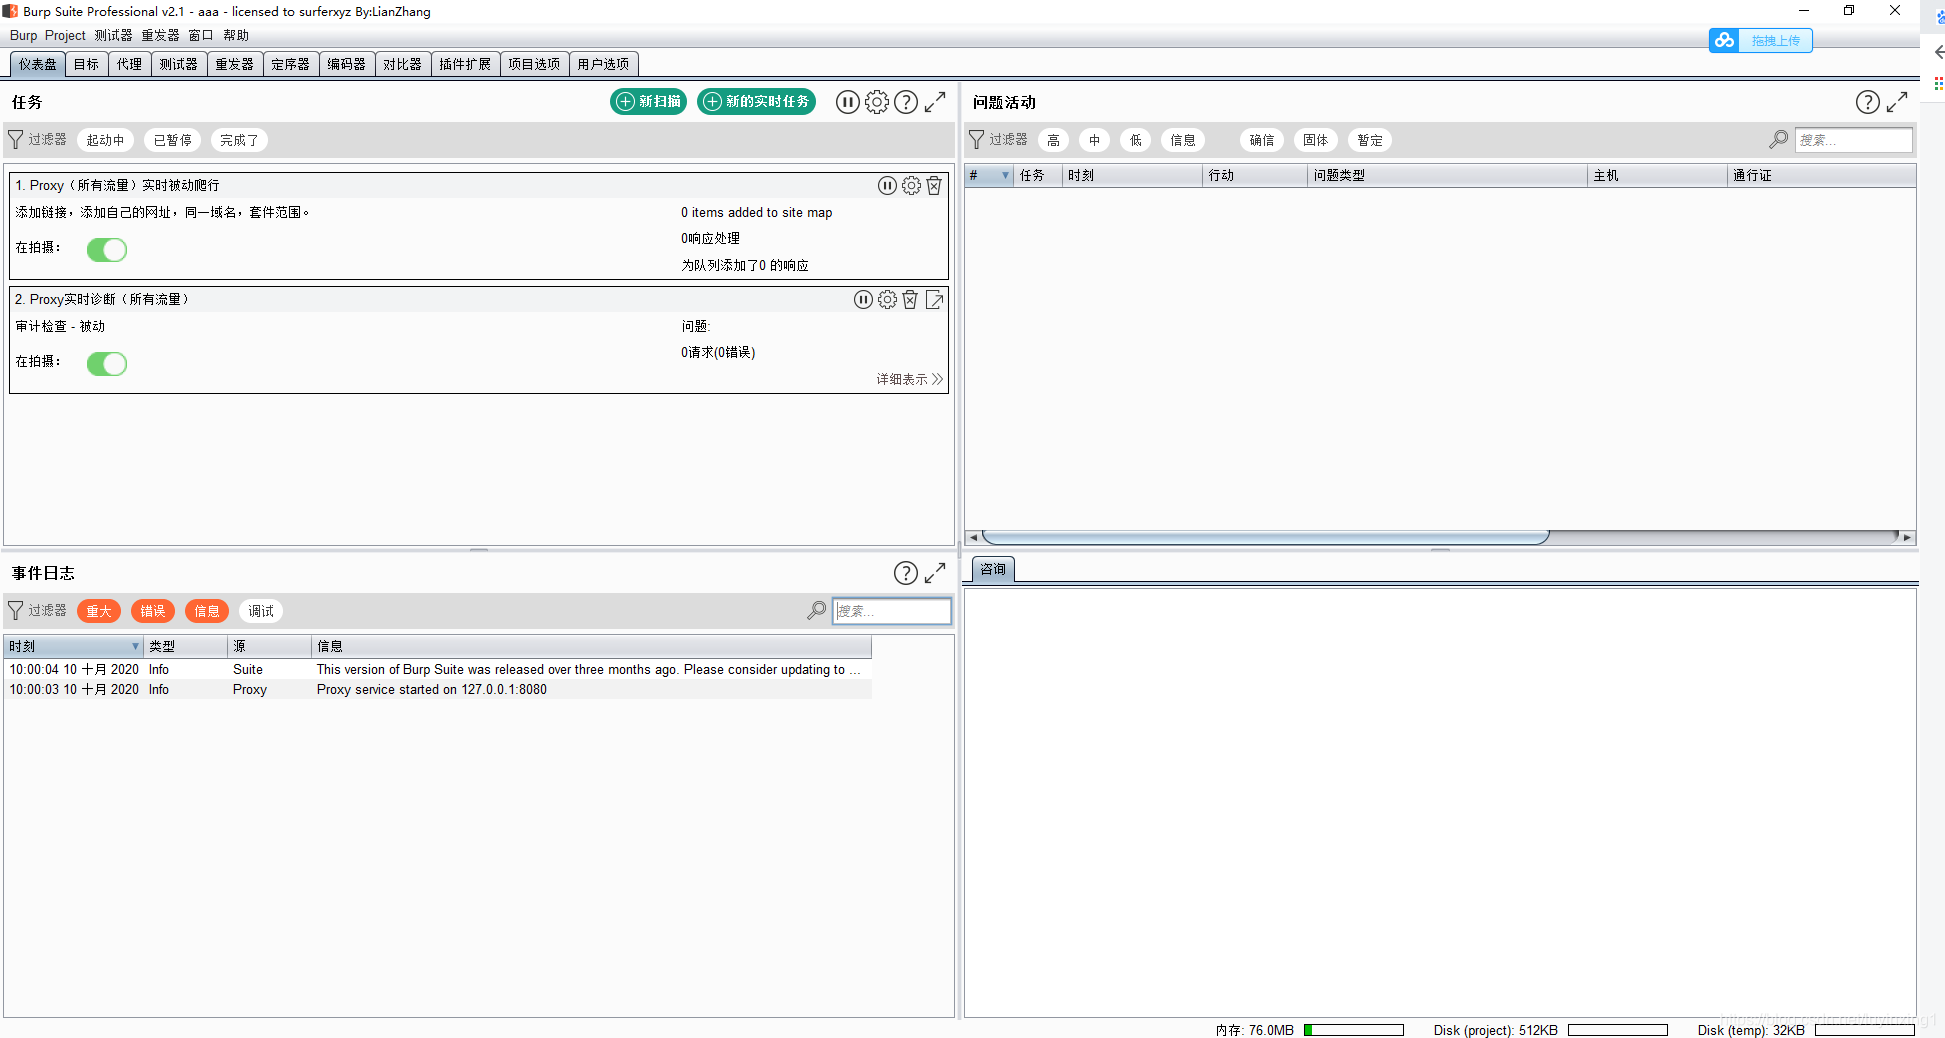Sort issues by the # column arrow
The image size is (1945, 1038).
pyautogui.click(x=1005, y=175)
